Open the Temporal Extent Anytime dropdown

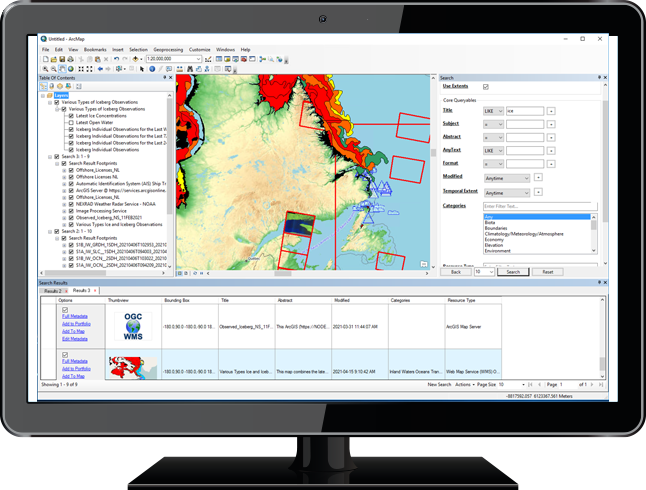[507, 193]
